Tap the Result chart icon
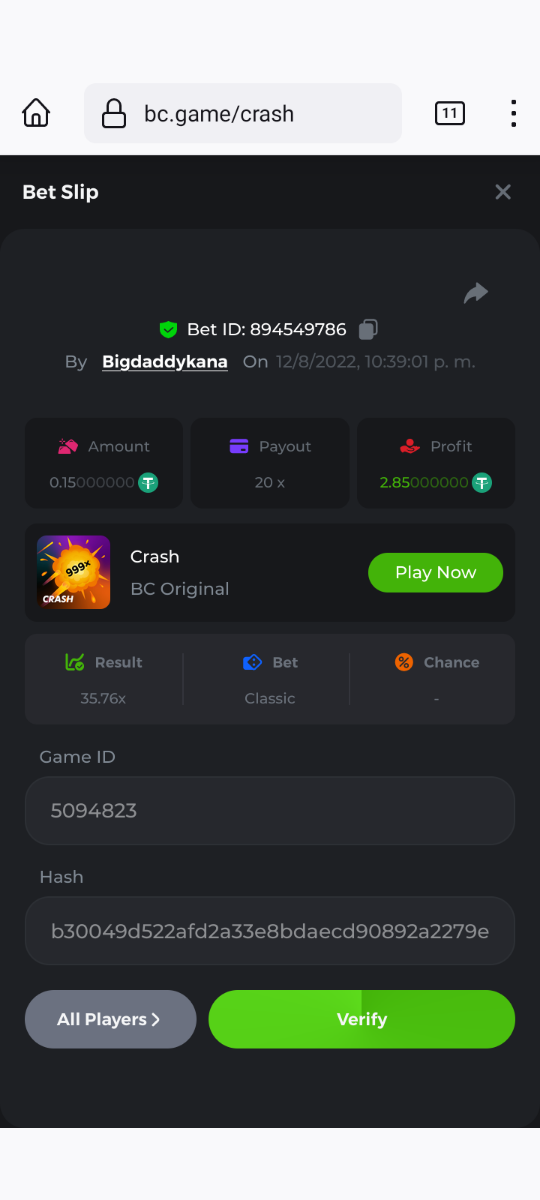The height and width of the screenshot is (1200, 540). [x=74, y=662]
